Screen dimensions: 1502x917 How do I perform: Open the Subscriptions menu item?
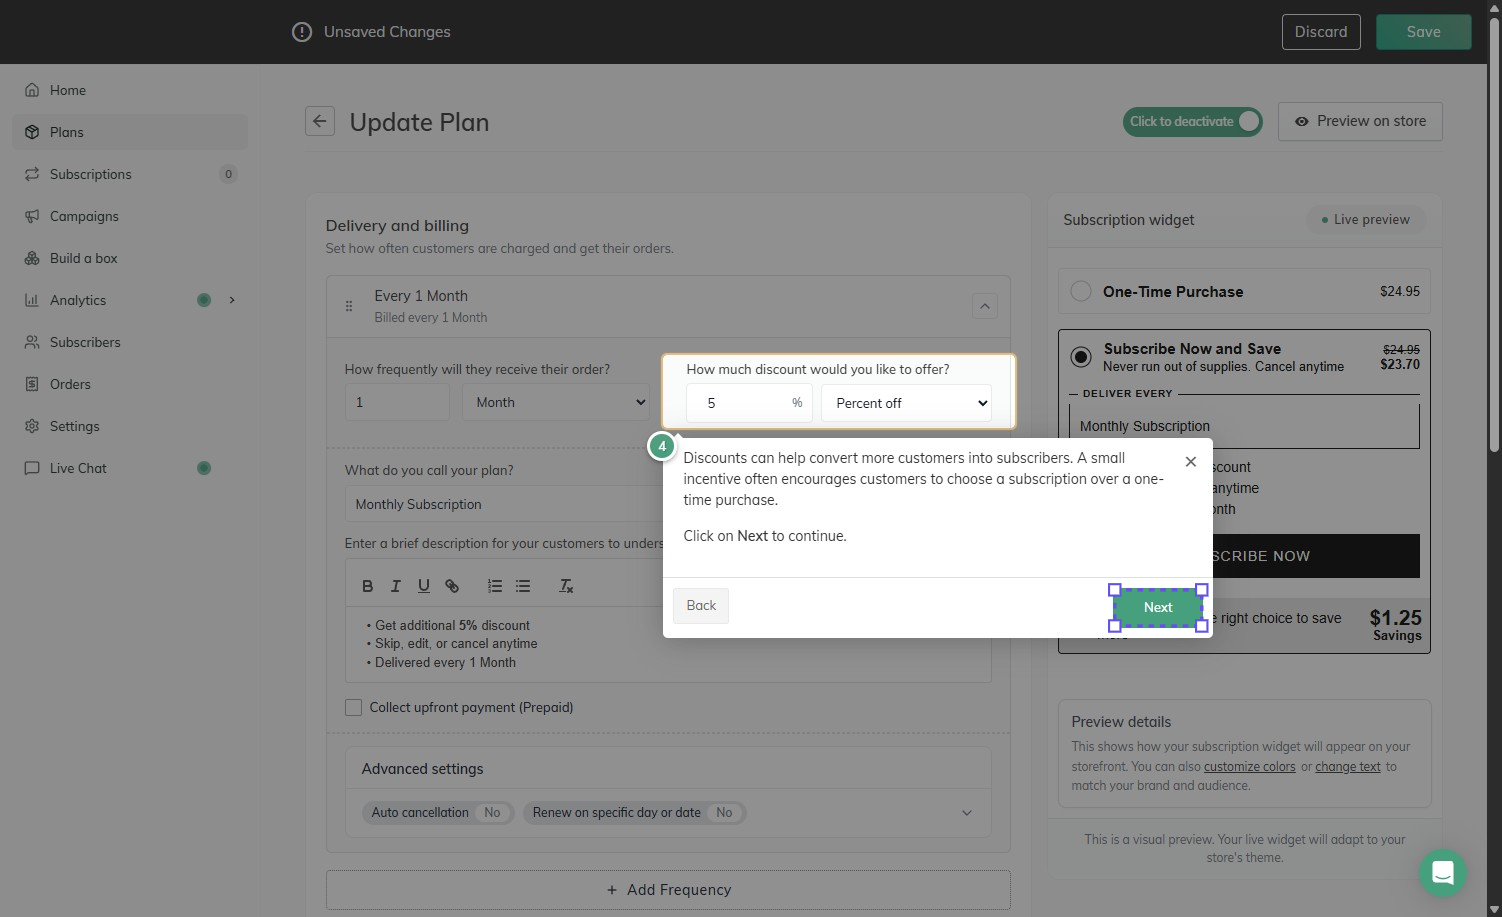pyautogui.click(x=130, y=174)
